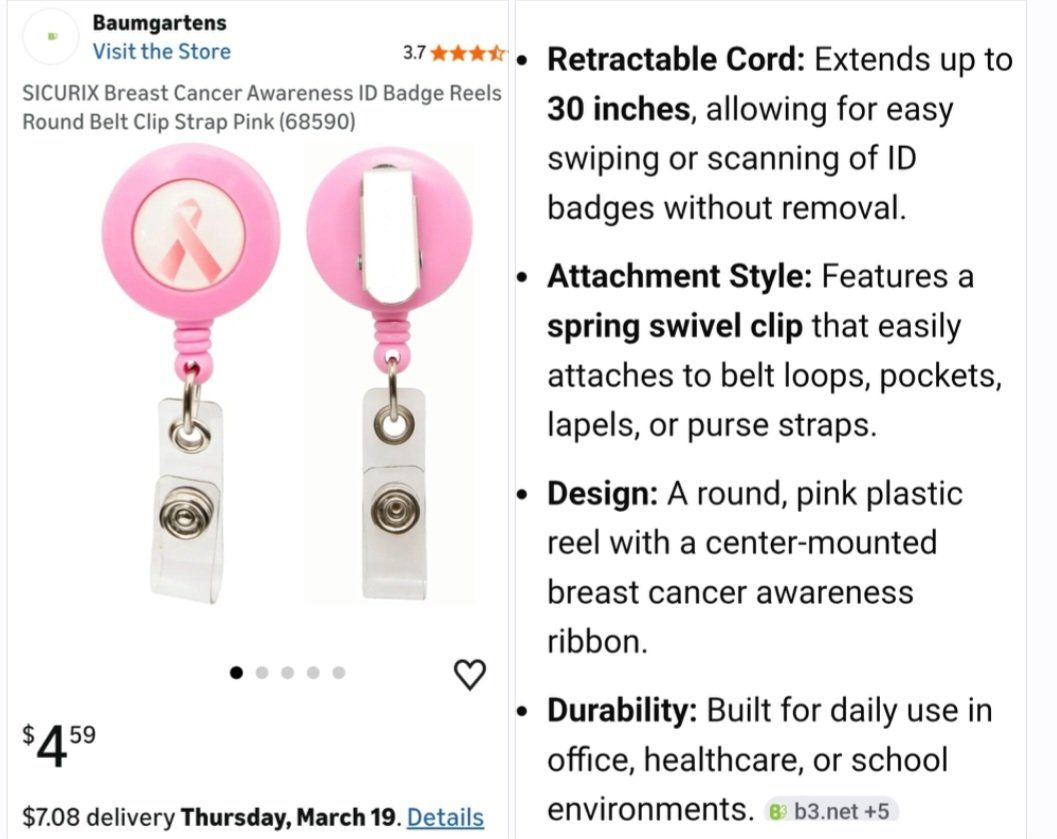Select the first carousel dot
This screenshot has height=839, width=1057.
[236, 673]
